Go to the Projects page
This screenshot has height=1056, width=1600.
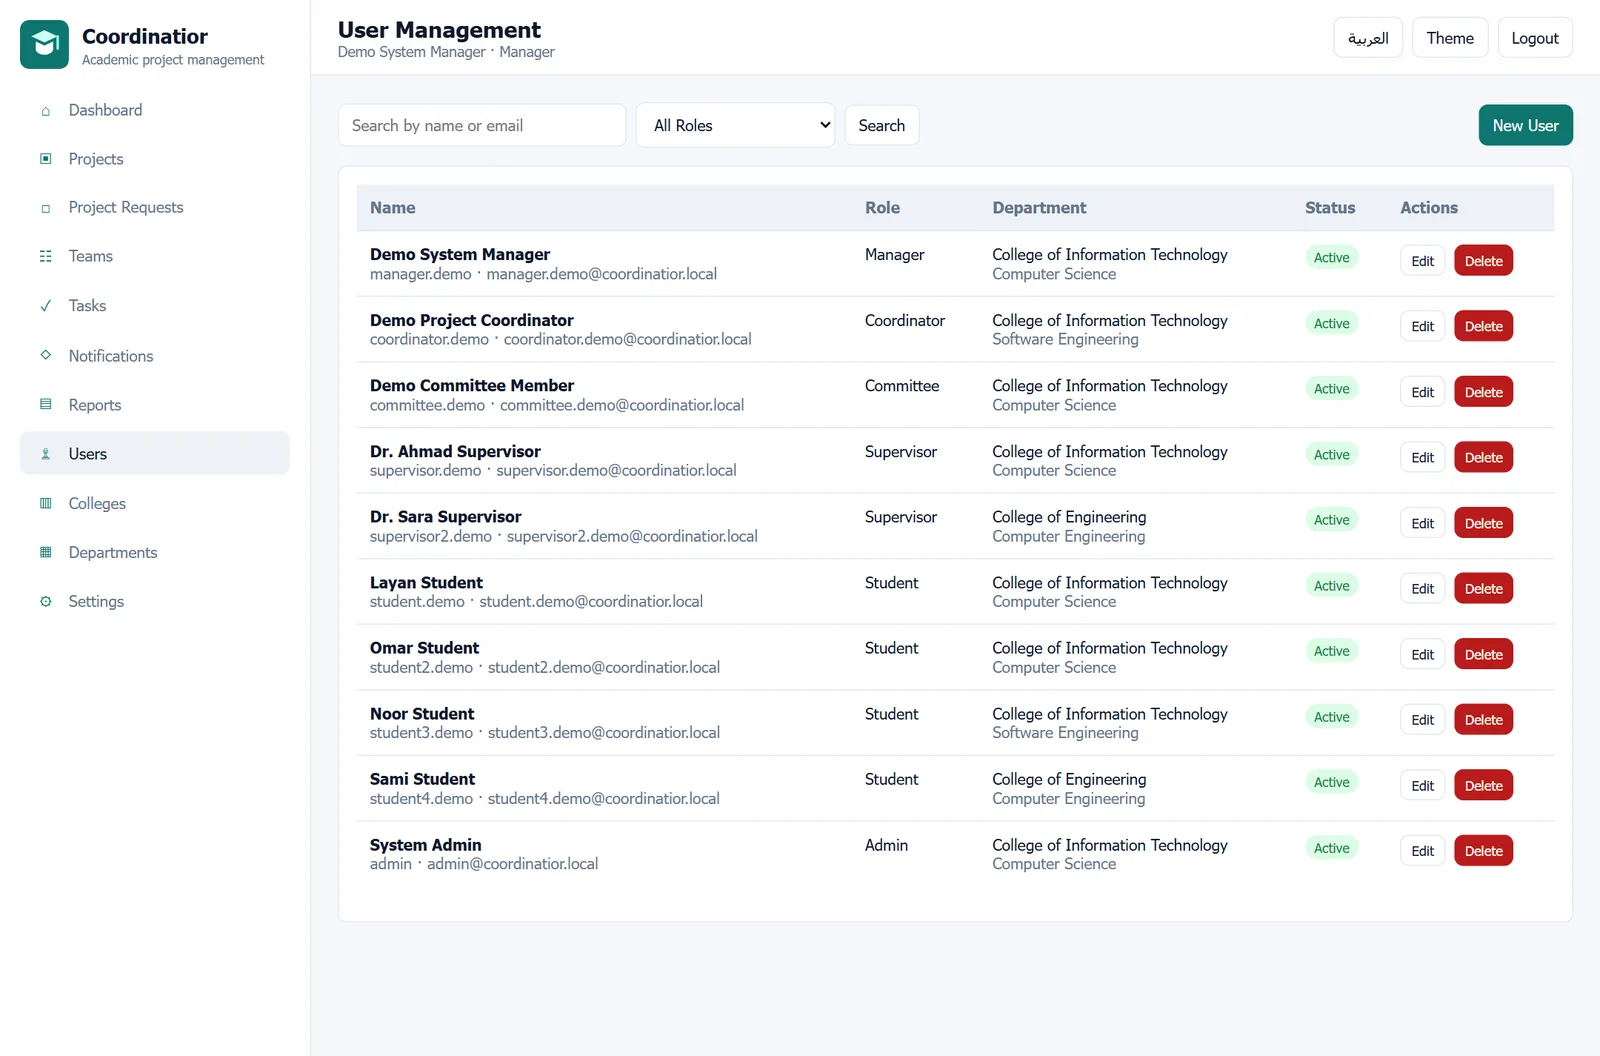155,159
